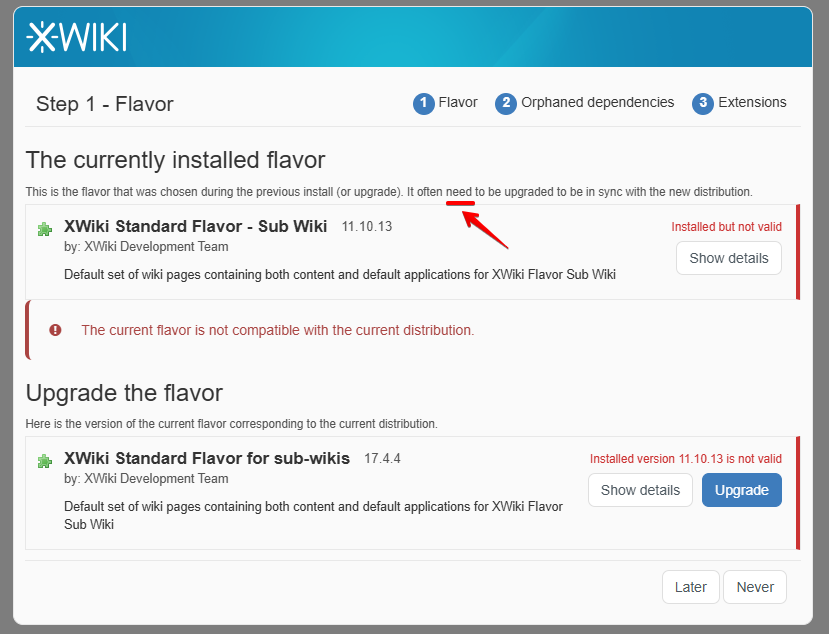Select step 2 number circle
Image resolution: width=829 pixels, height=634 pixels.
[x=506, y=103]
